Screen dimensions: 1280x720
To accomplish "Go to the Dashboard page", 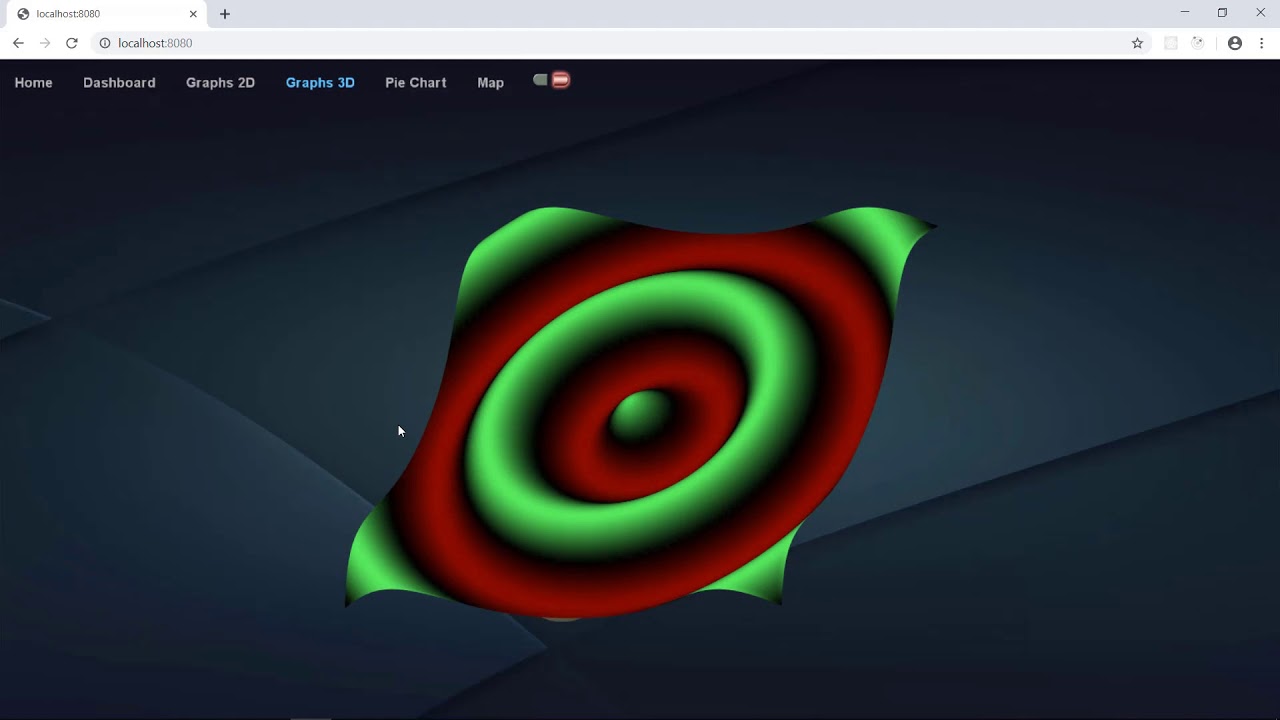I will coord(119,83).
